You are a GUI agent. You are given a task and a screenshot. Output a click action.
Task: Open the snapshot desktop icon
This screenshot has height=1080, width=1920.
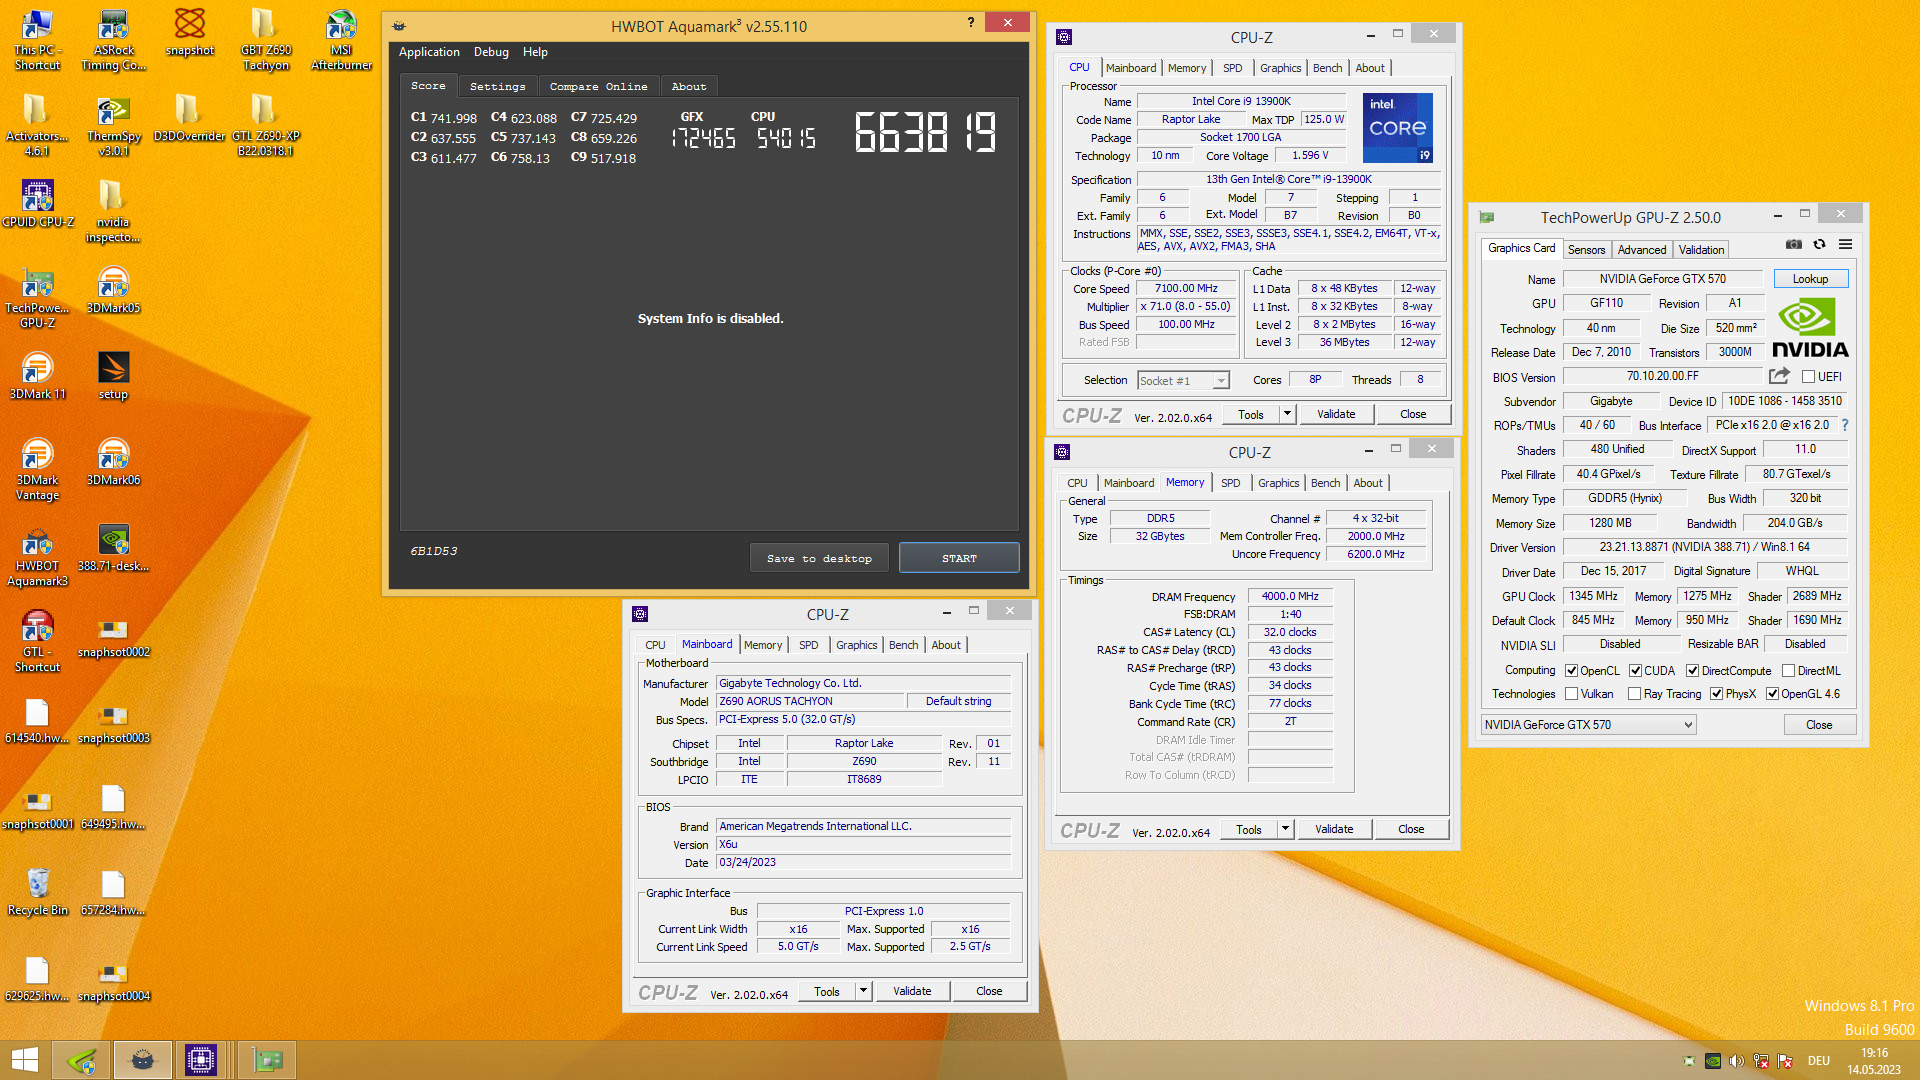pos(189,33)
